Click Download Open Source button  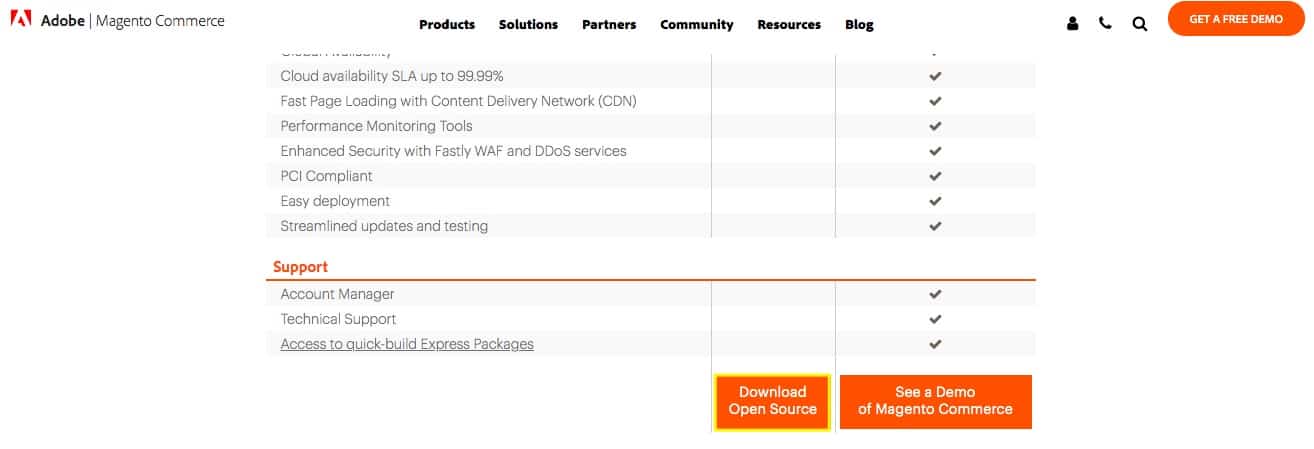772,402
